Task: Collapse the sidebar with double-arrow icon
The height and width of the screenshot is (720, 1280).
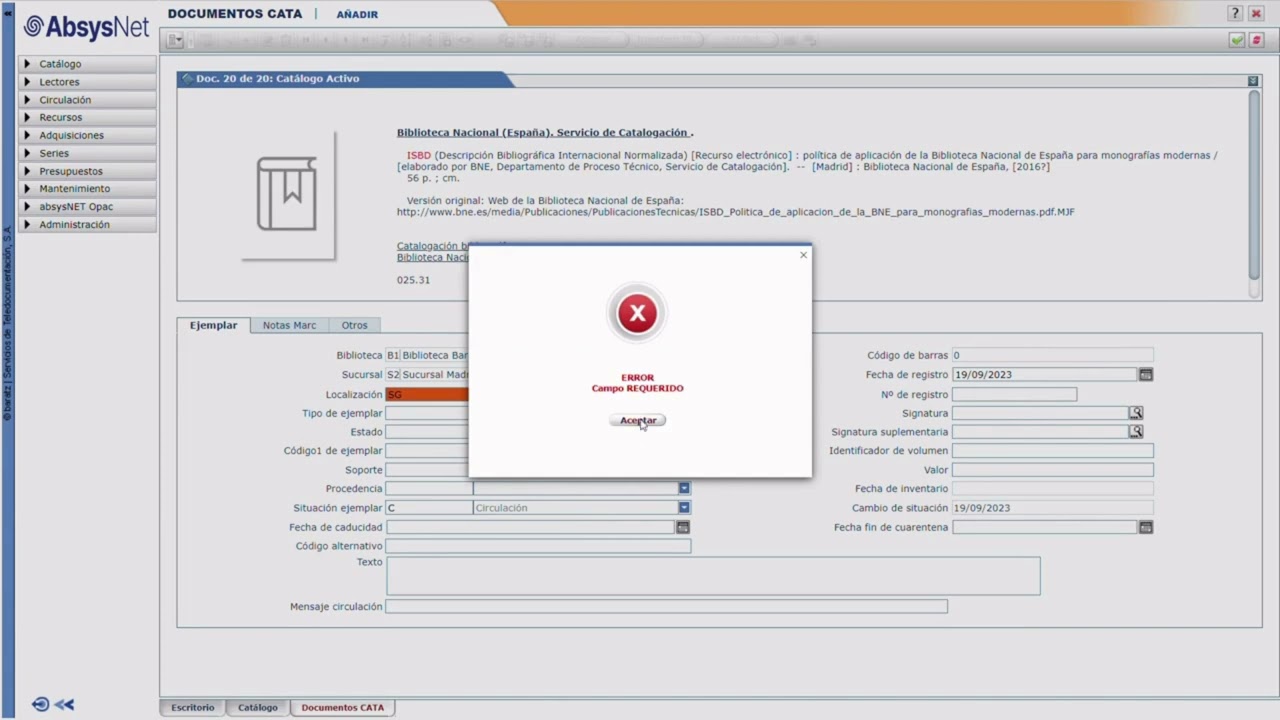Action: coord(65,704)
